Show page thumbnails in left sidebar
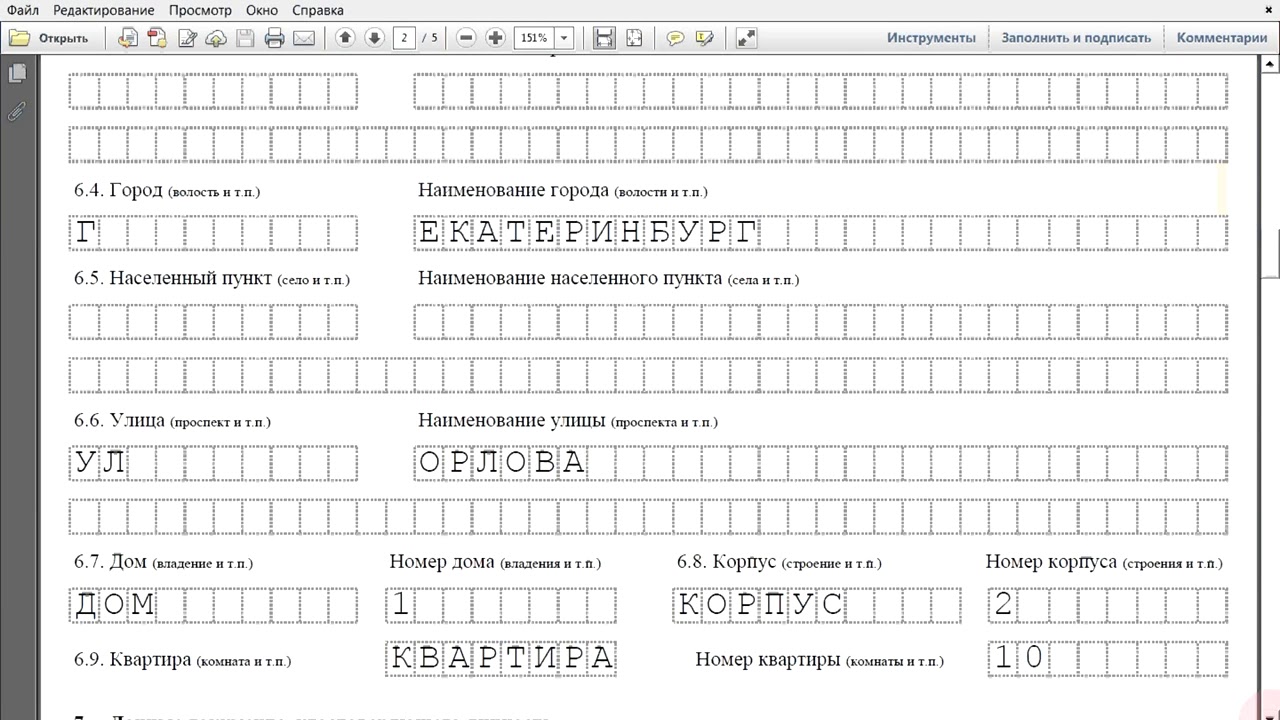 (x=17, y=73)
